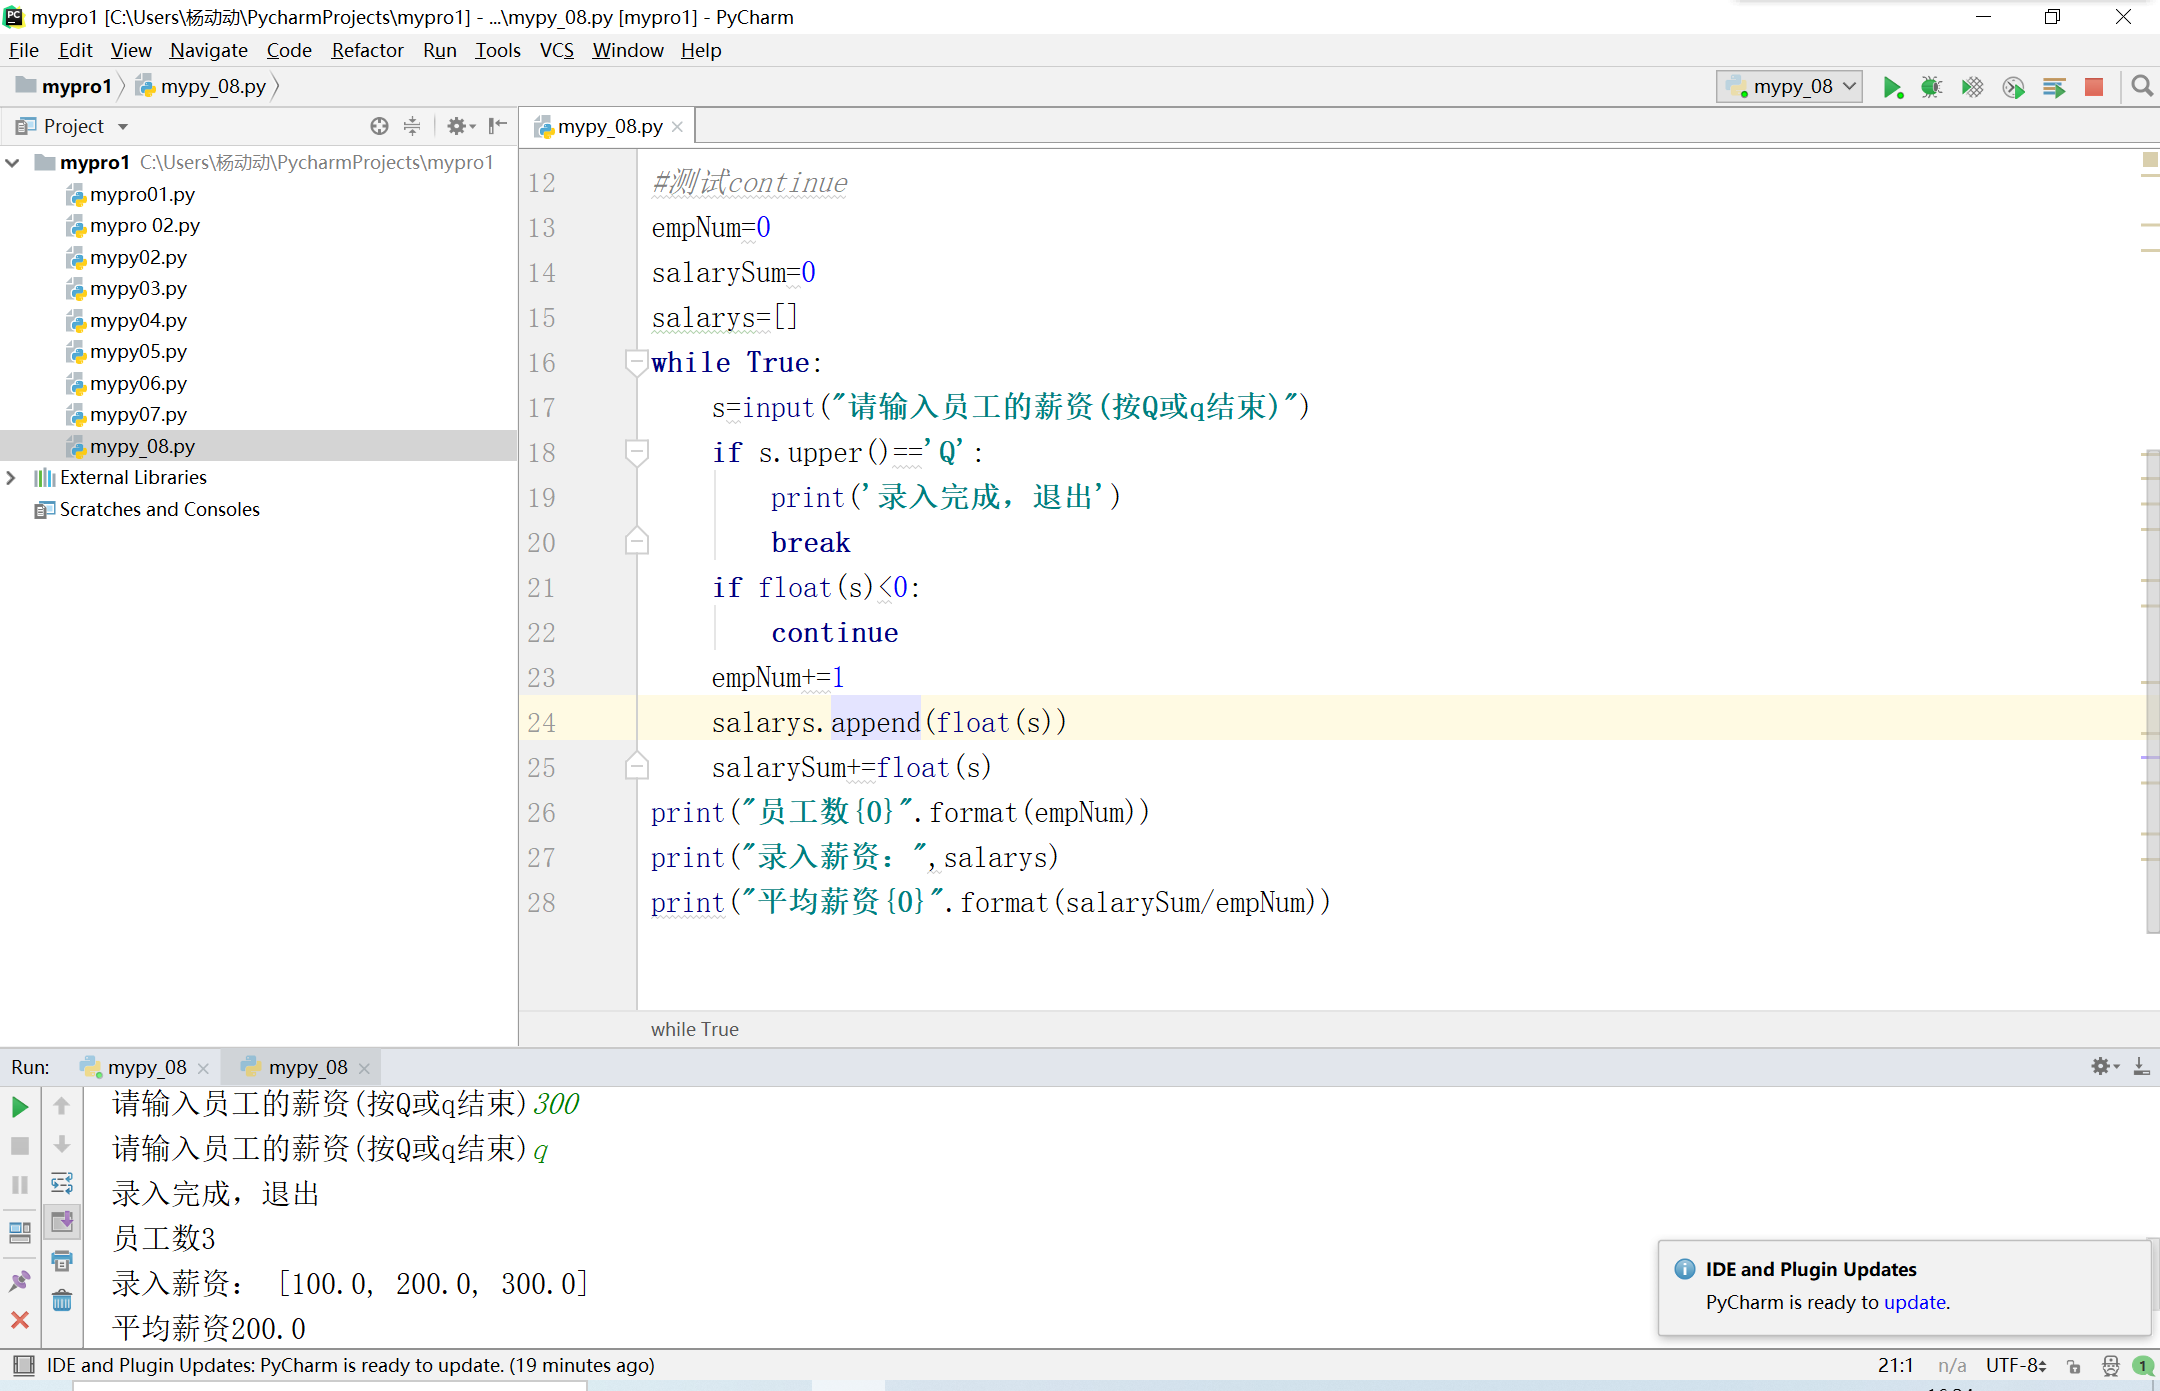
Task: Close the first mypy_08 Run tab
Action: 204,1068
